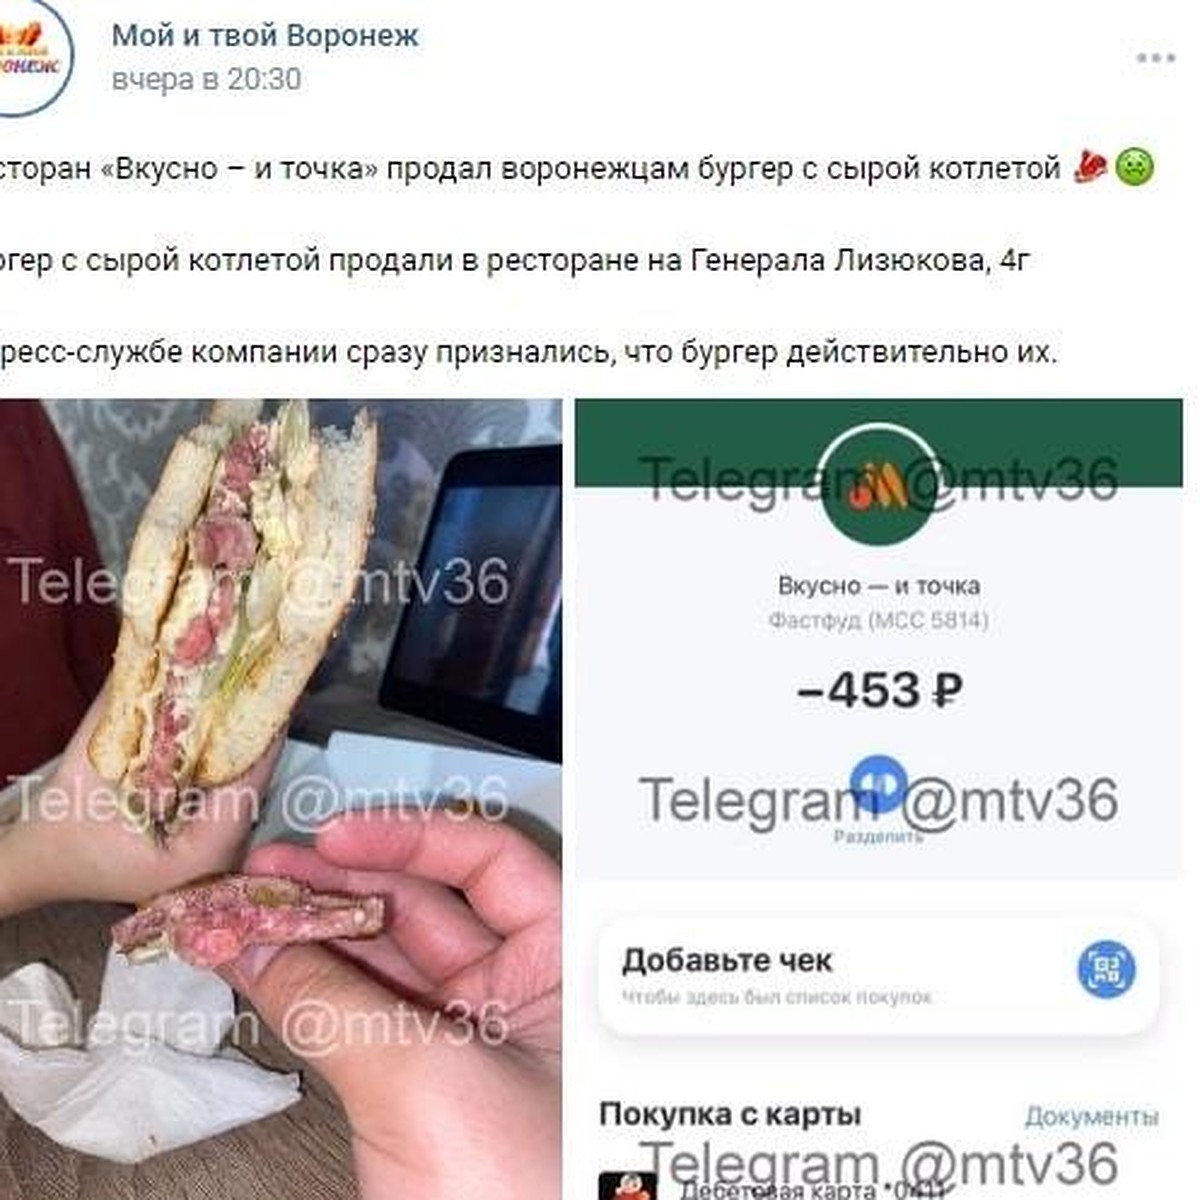
Task: Open the Документы link
Action: coord(1091,1116)
